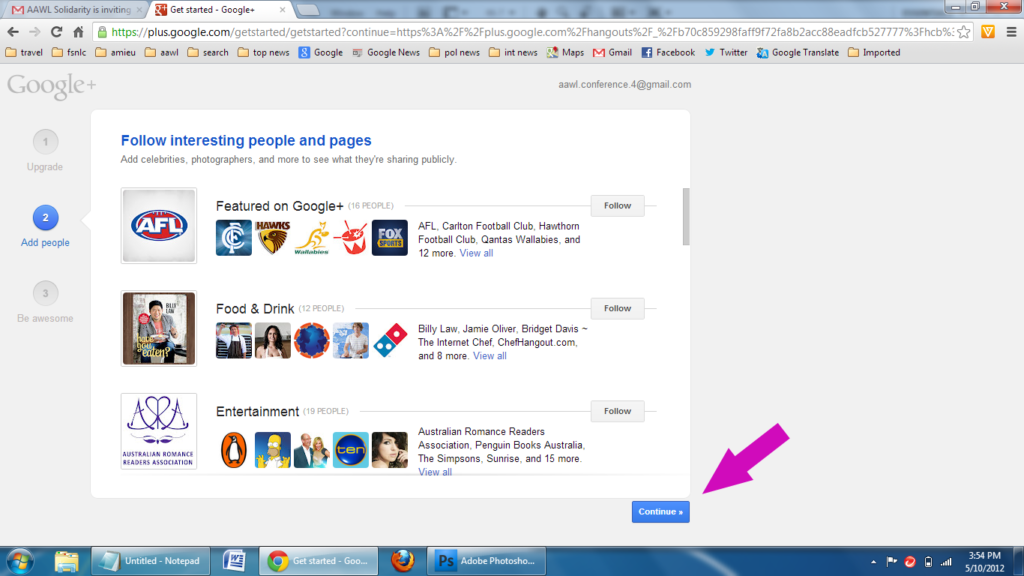This screenshot has height=576, width=1024.
Task: Open the Qantas Wallabies icon
Action: click(312, 238)
